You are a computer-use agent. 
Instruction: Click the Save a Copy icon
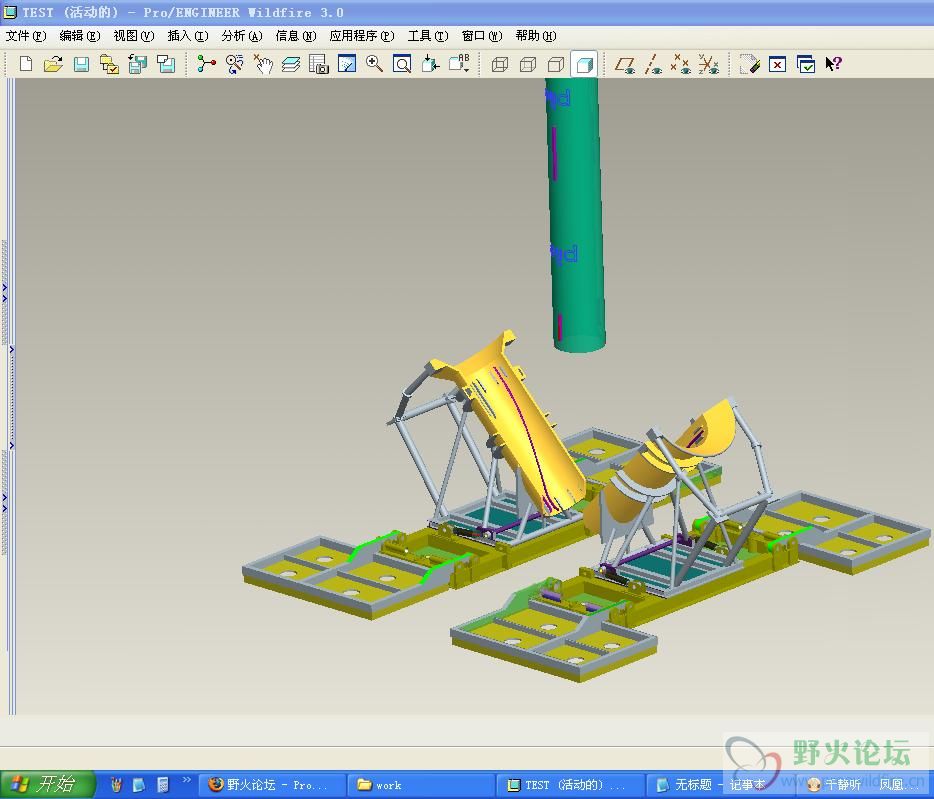point(138,64)
